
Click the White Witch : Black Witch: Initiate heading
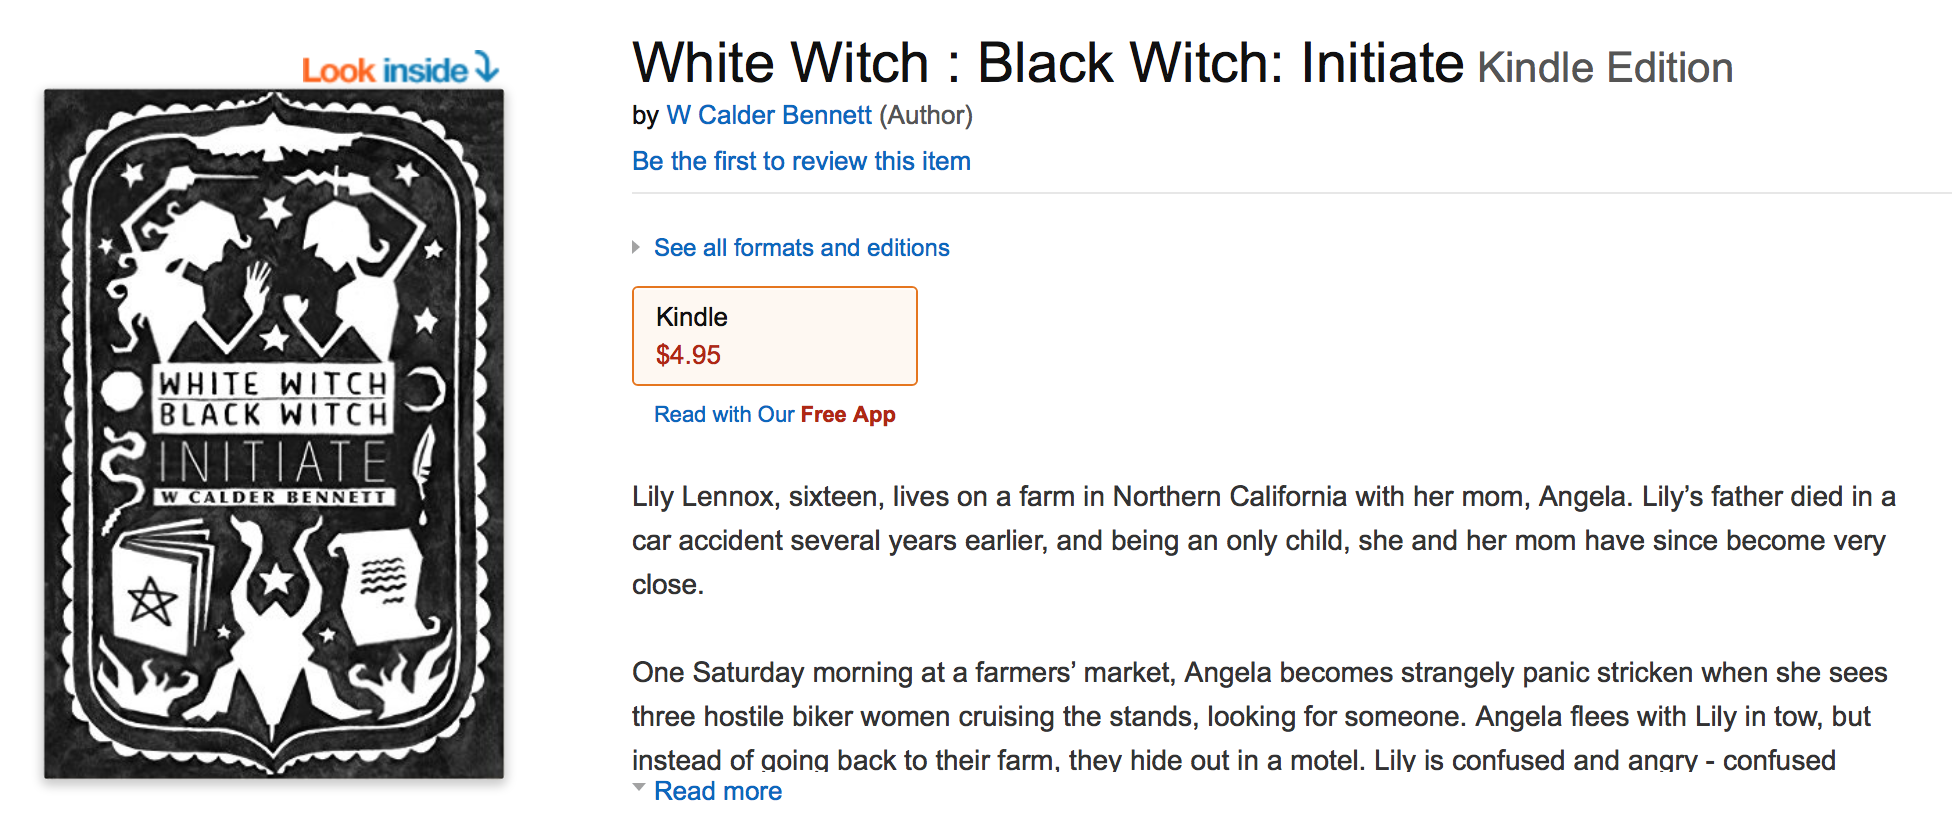[x=1048, y=64]
